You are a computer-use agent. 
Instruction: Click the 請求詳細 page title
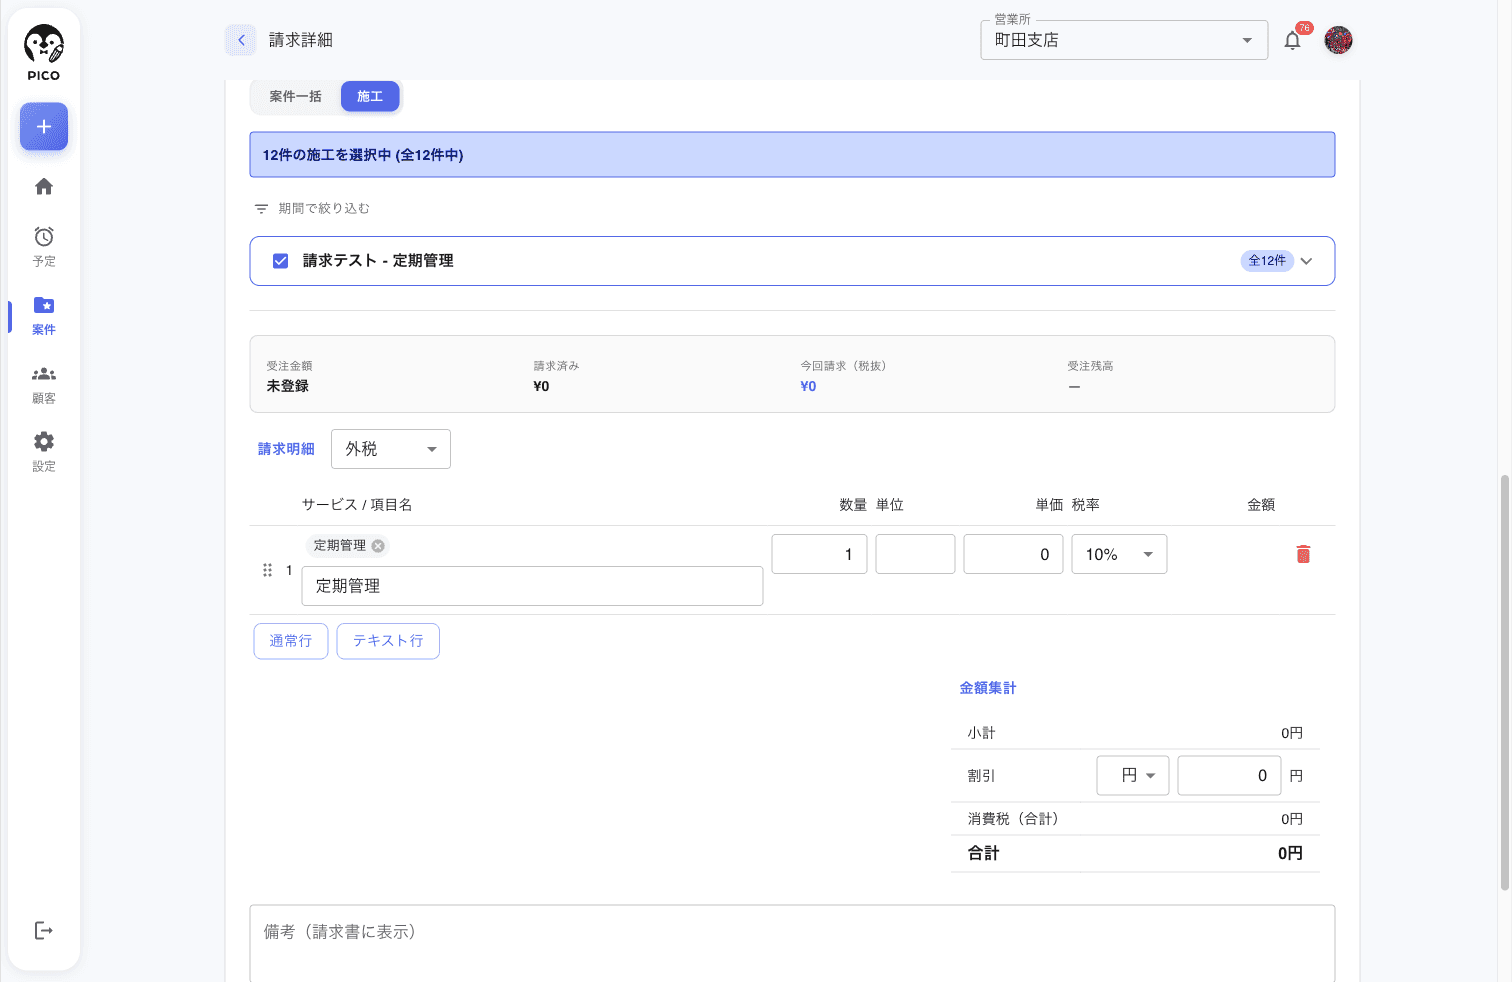click(x=301, y=40)
